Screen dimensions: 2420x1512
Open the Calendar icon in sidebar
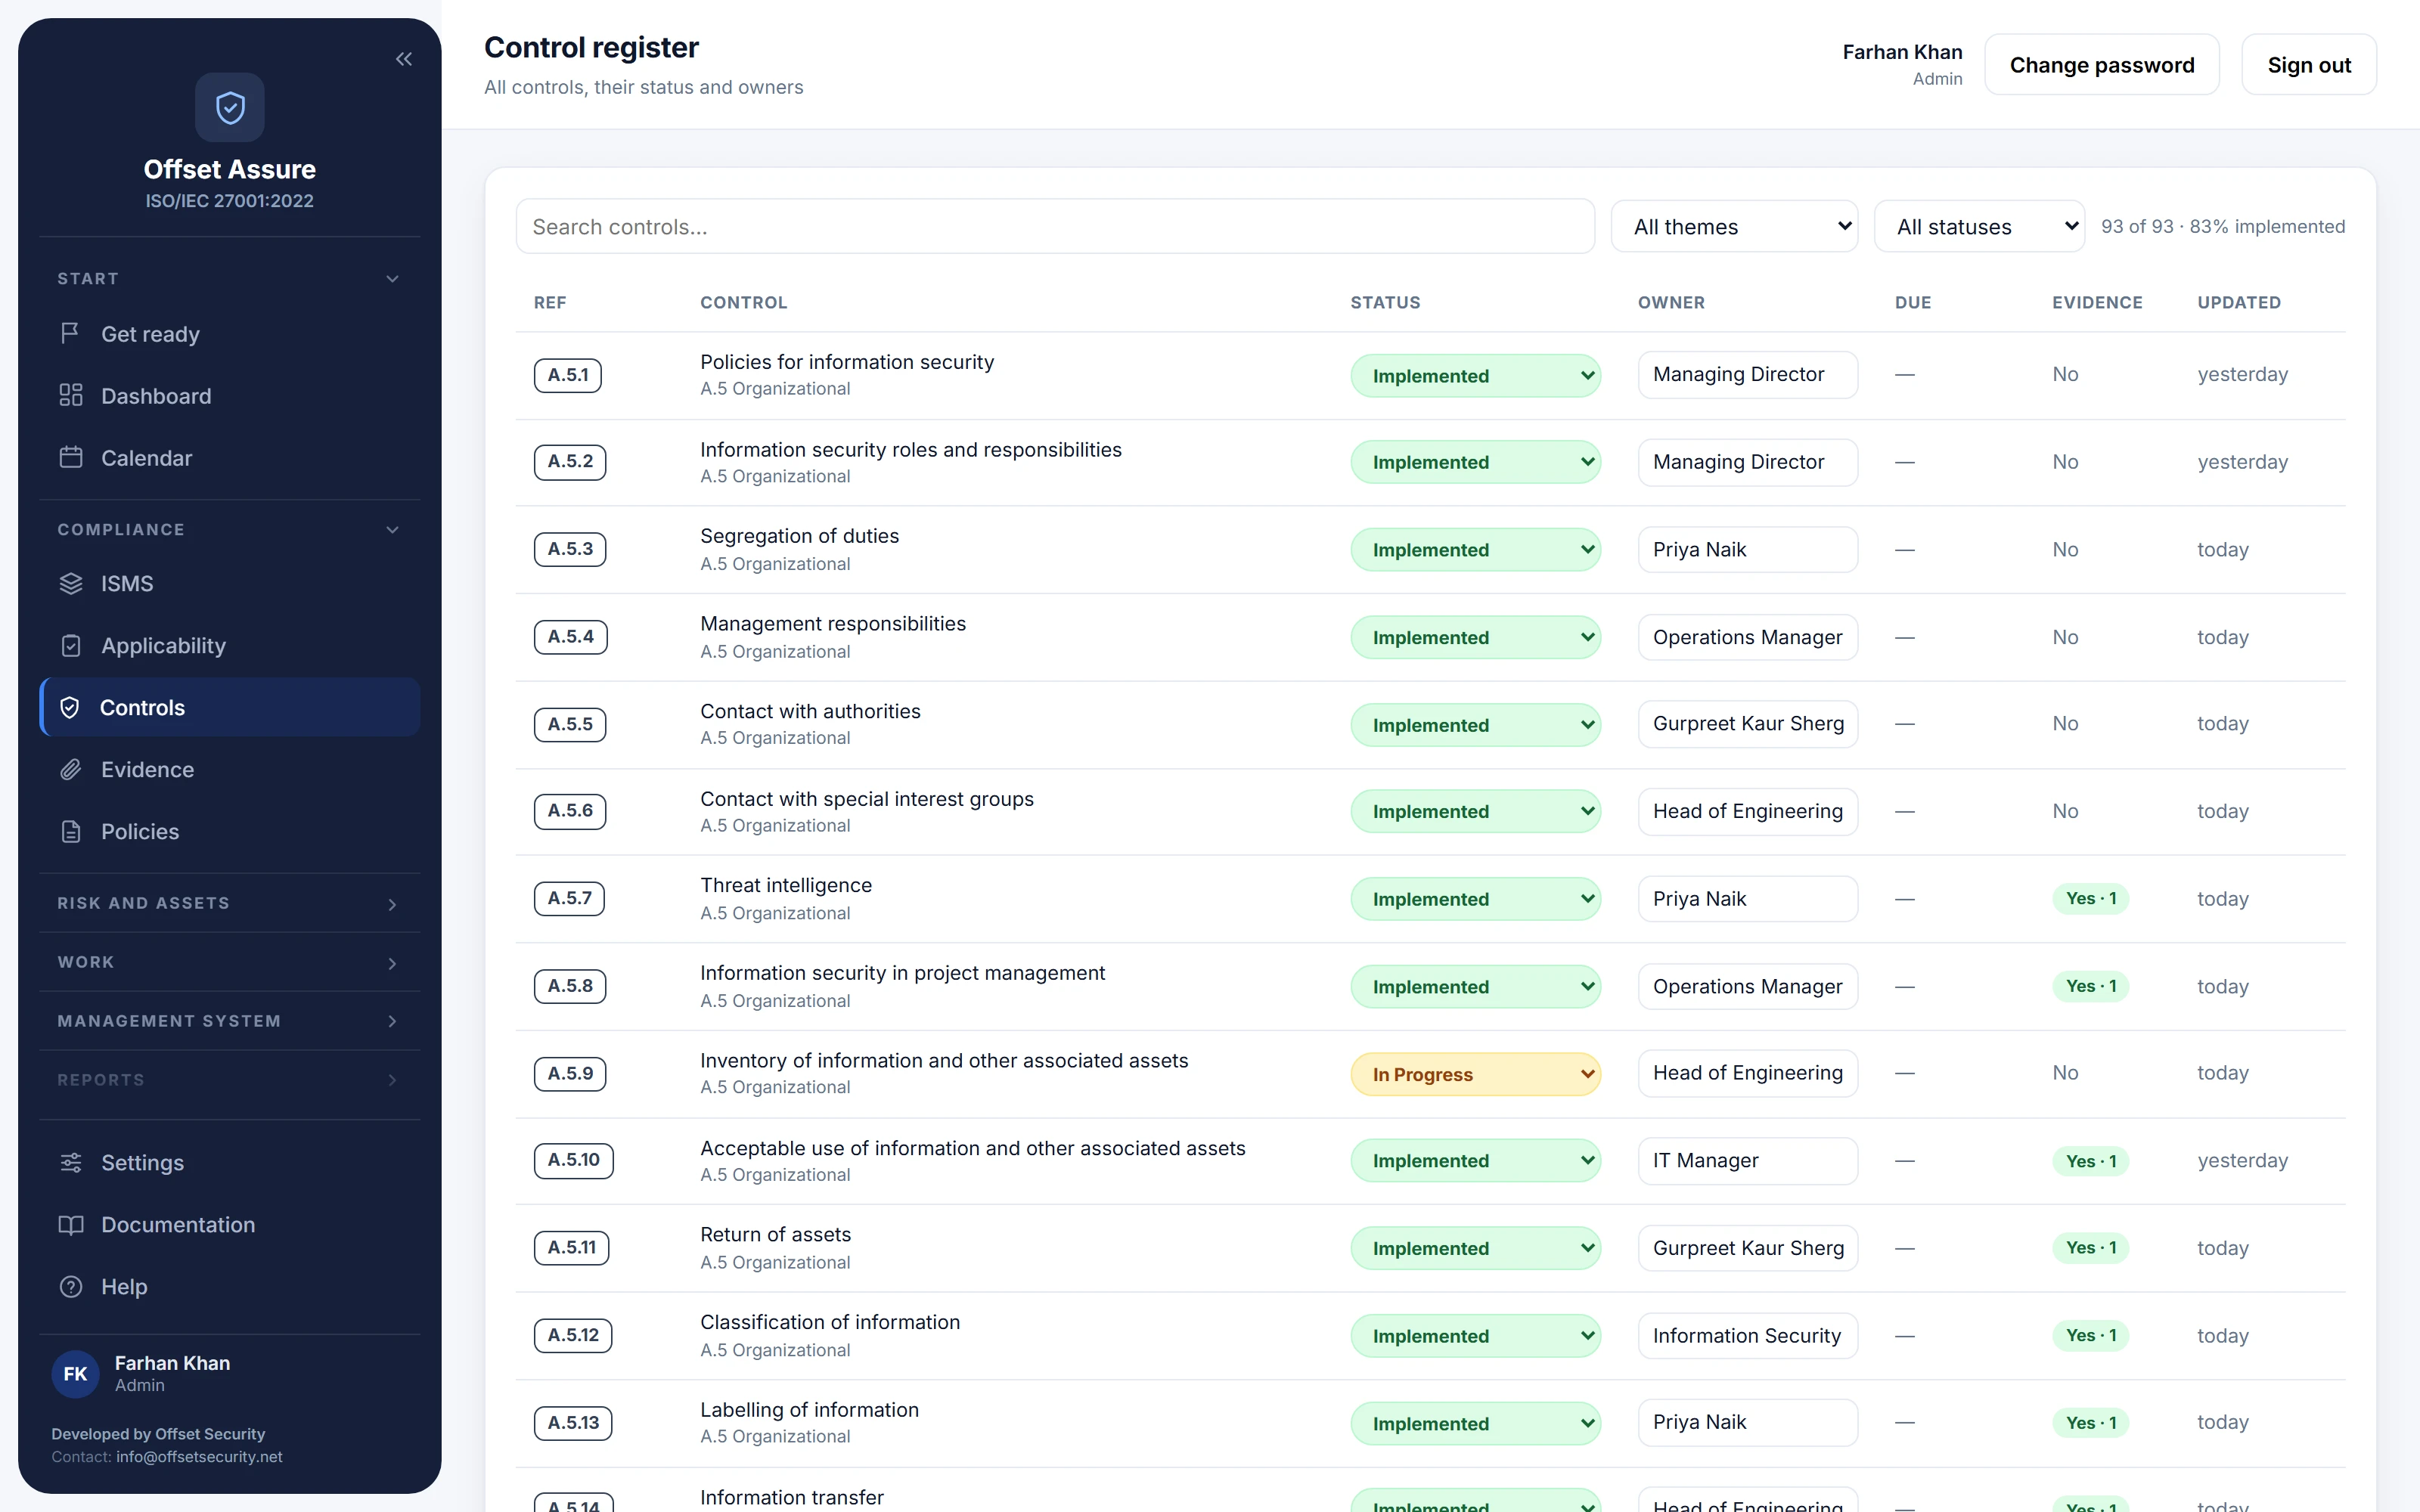70,457
